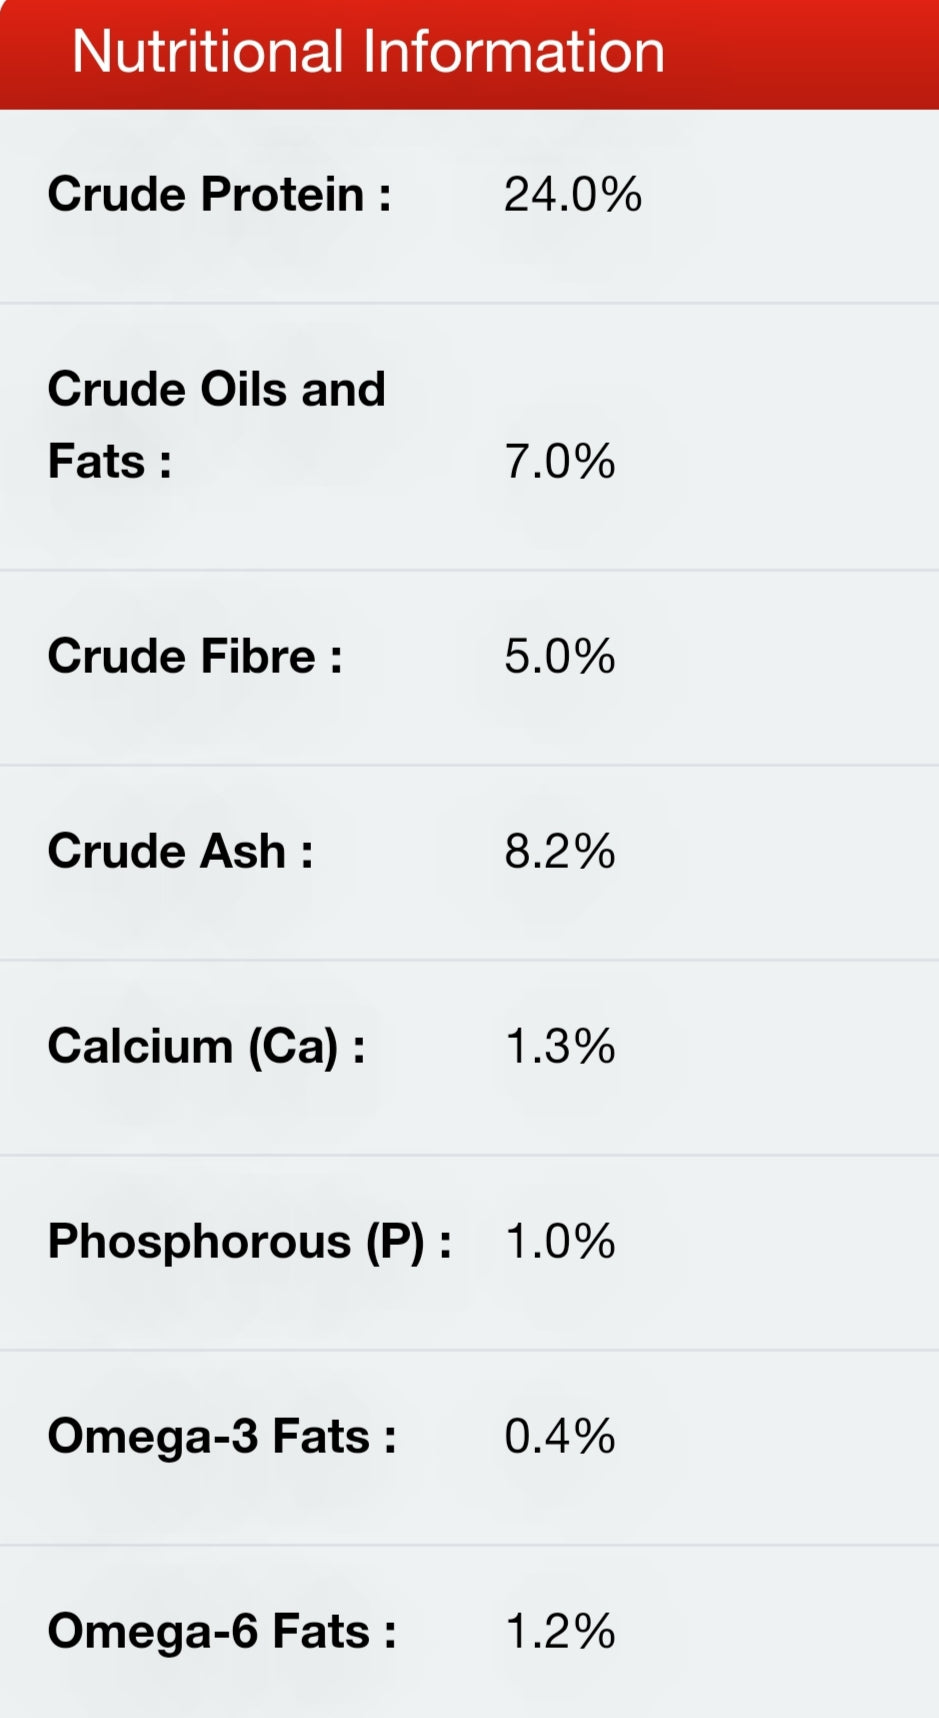Click divider line below Crude Protein row
Screen dimensions: 939x1718
click(x=469, y=303)
